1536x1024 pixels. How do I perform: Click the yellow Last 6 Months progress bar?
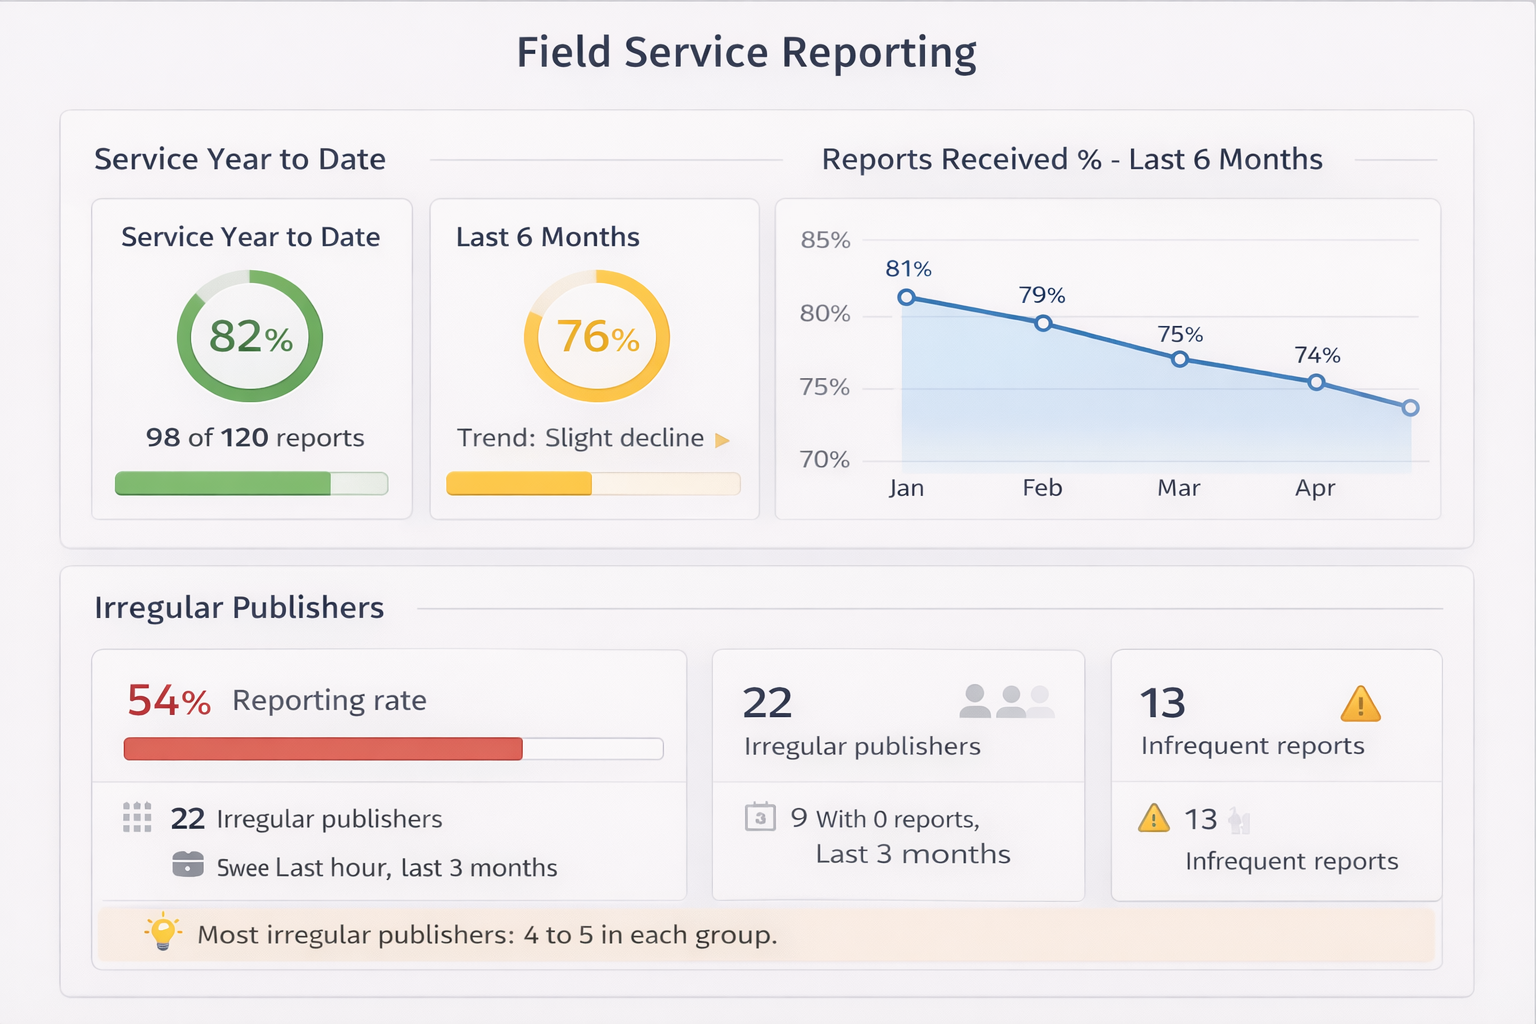pos(593,484)
